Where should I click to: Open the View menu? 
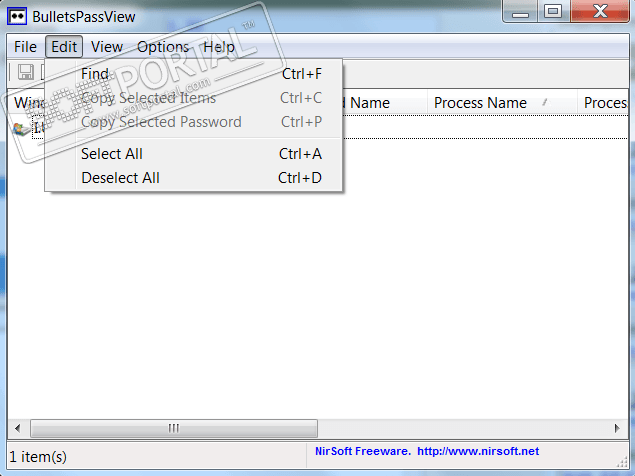coord(107,47)
